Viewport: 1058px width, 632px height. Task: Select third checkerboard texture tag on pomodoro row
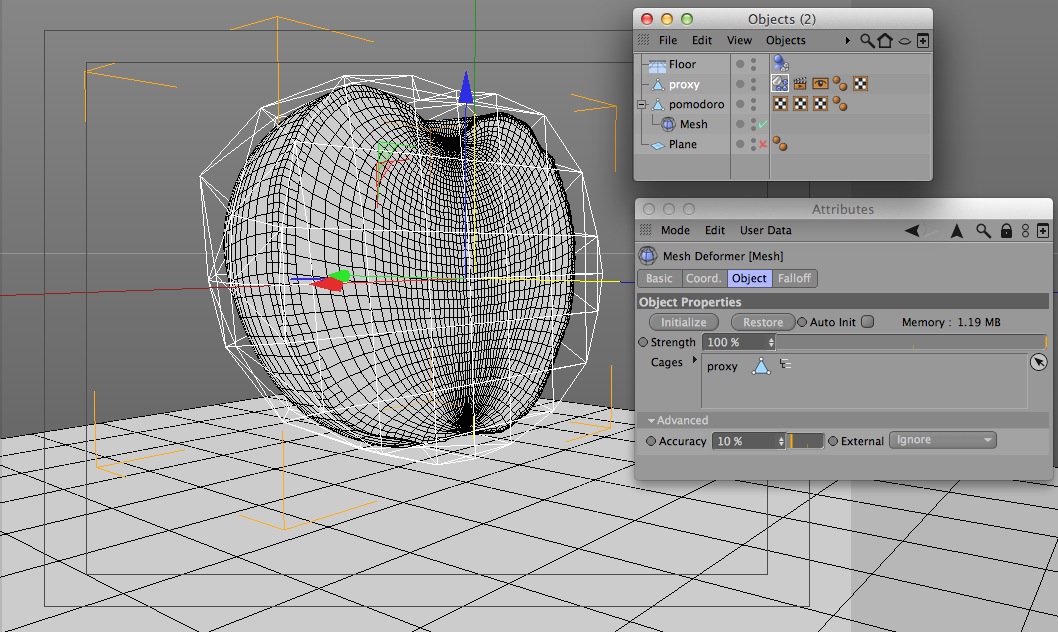[820, 104]
